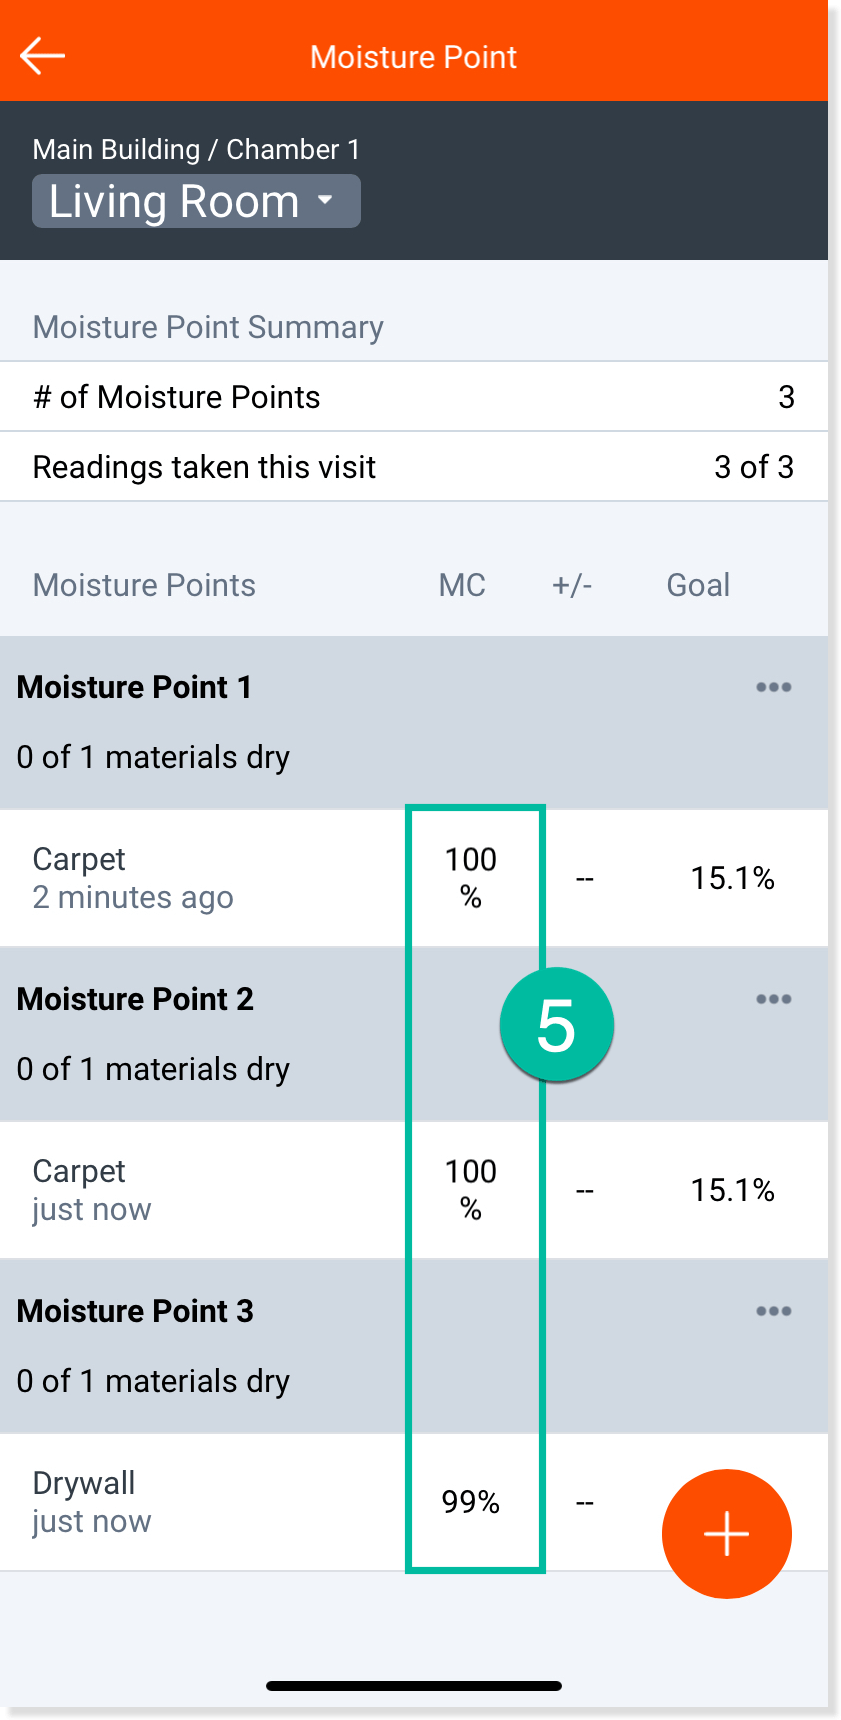Tap the orange plus add button
841x1720 pixels.
click(726, 1533)
